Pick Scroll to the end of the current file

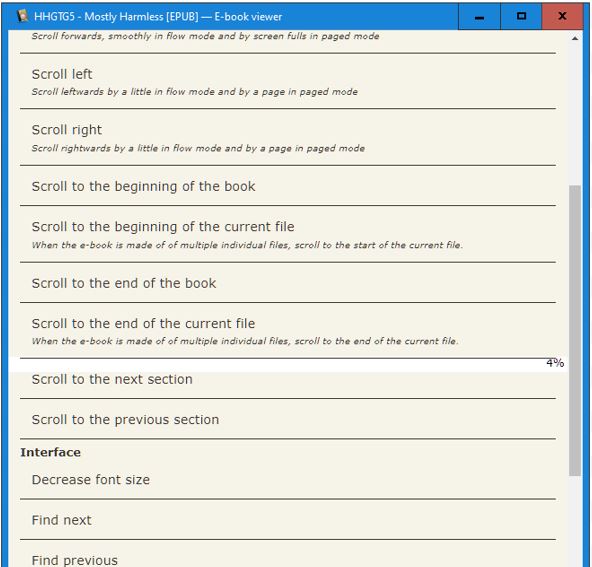click(288, 331)
